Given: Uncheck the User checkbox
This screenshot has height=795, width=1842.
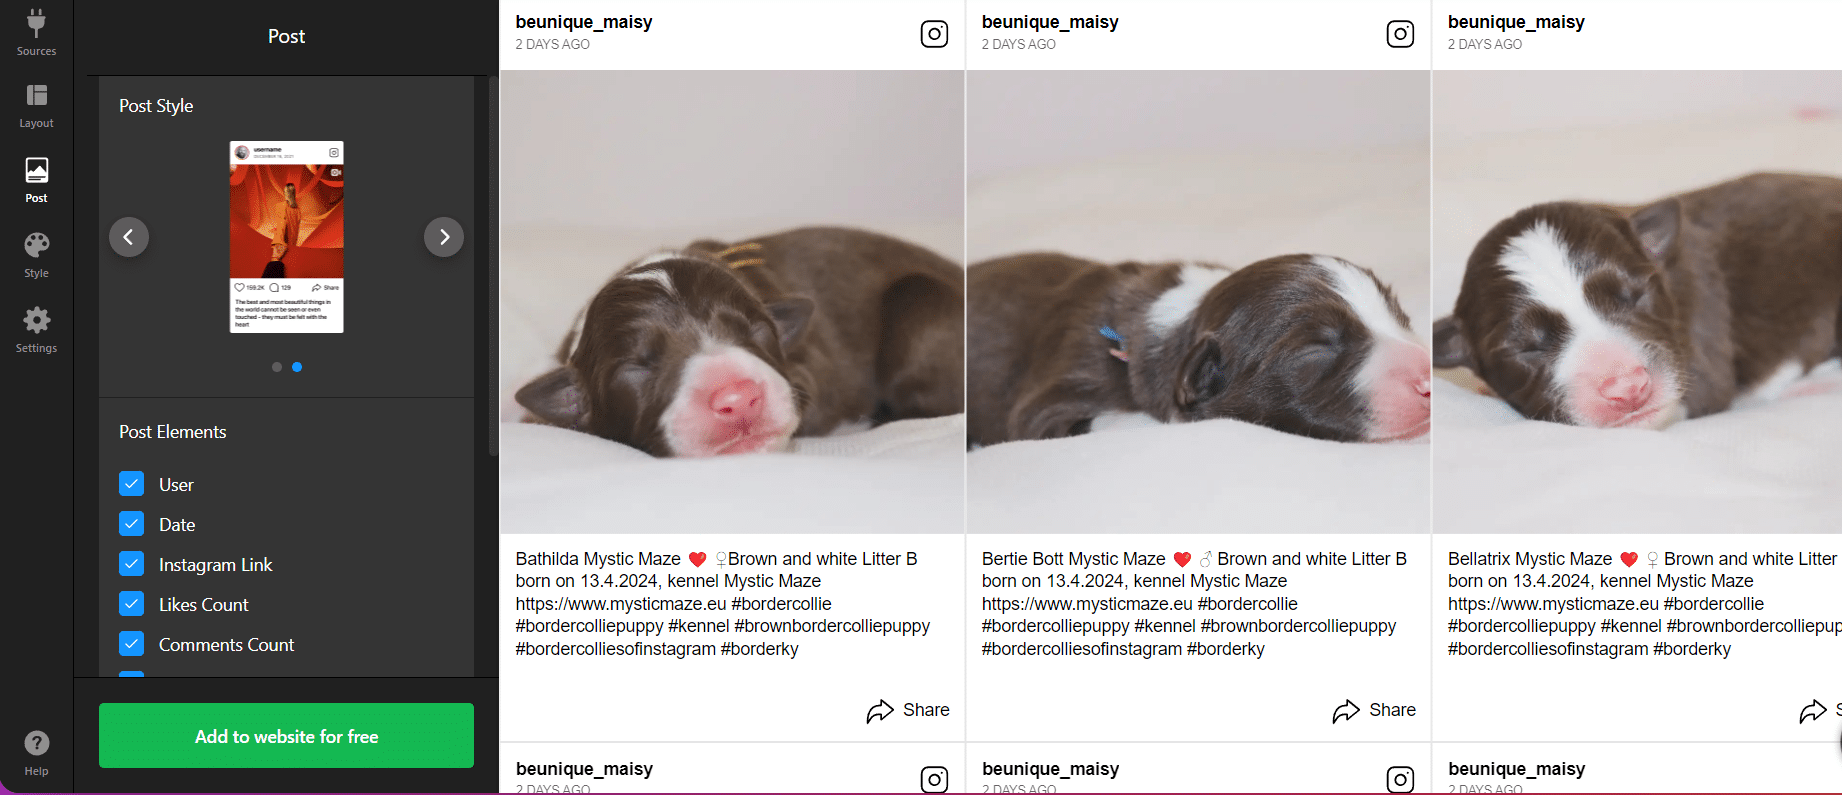Looking at the screenshot, I should (x=131, y=484).
